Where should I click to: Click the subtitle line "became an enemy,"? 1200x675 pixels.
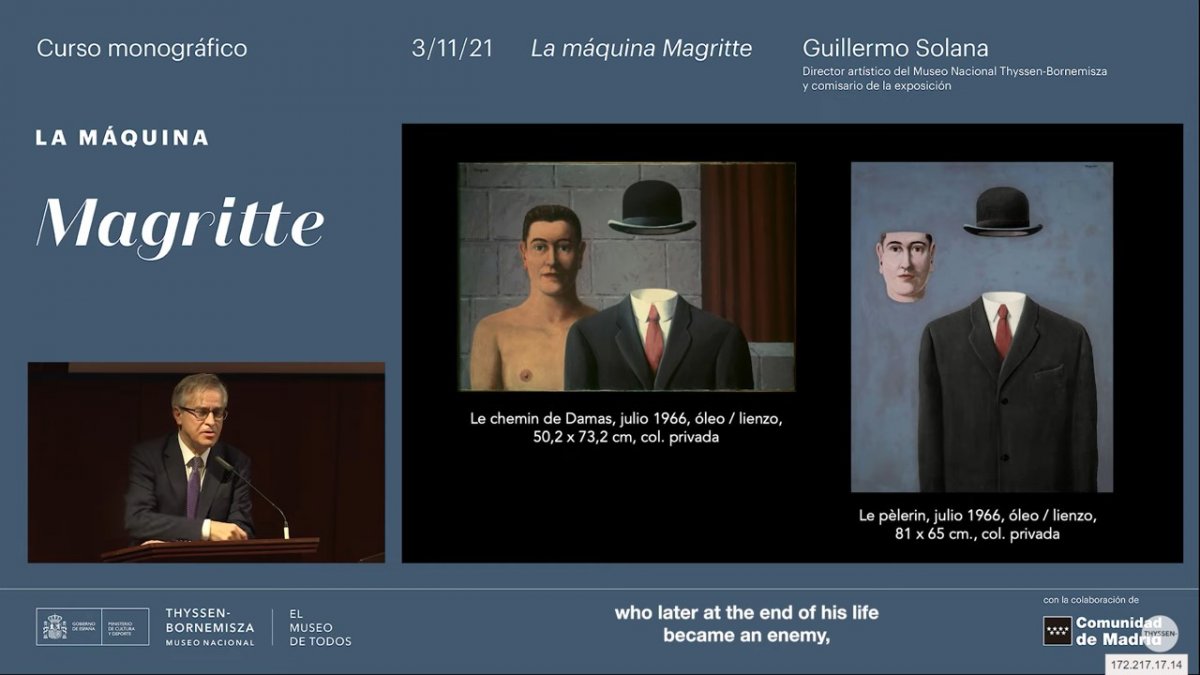[746, 635]
